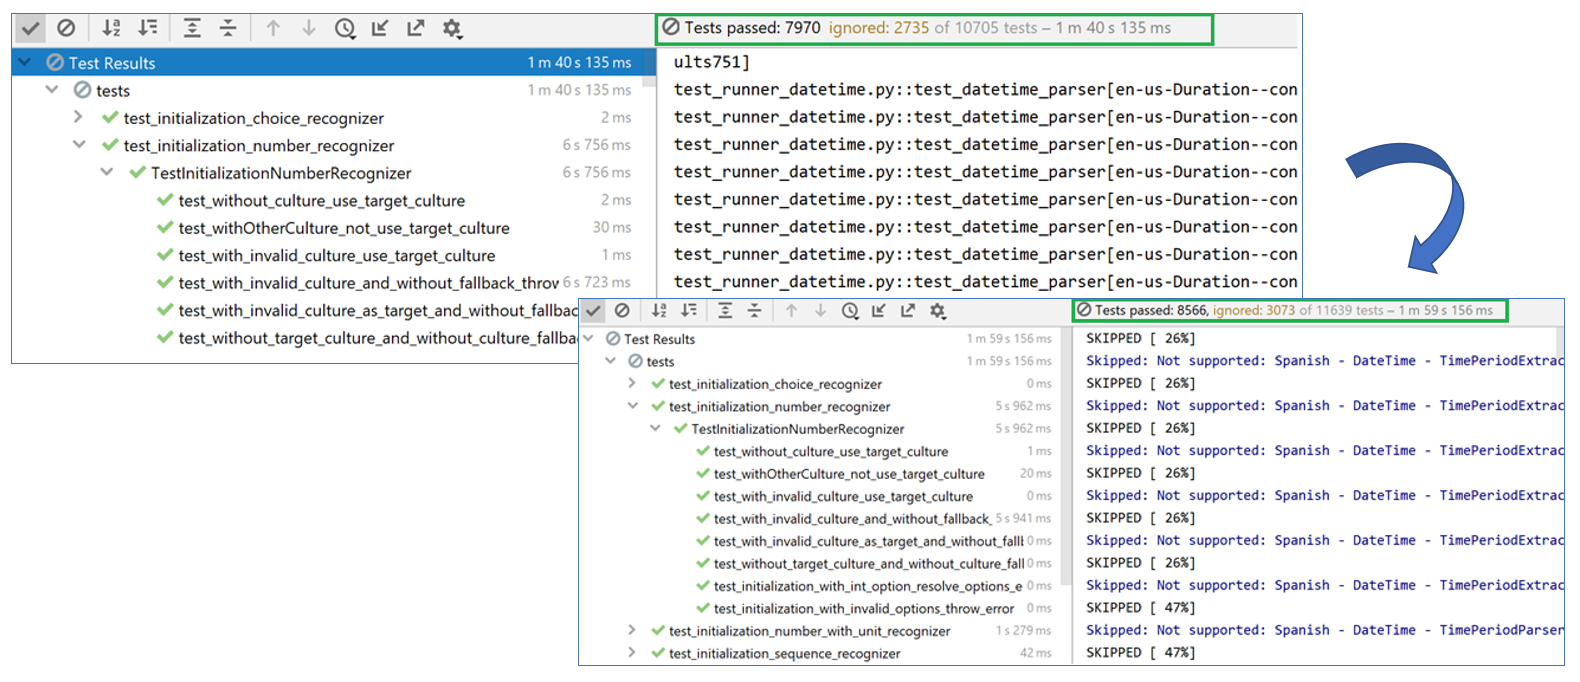Go to next failed test in 1 m 59 s panel
Viewport: 1580px width, 682px height.
[x=820, y=311]
